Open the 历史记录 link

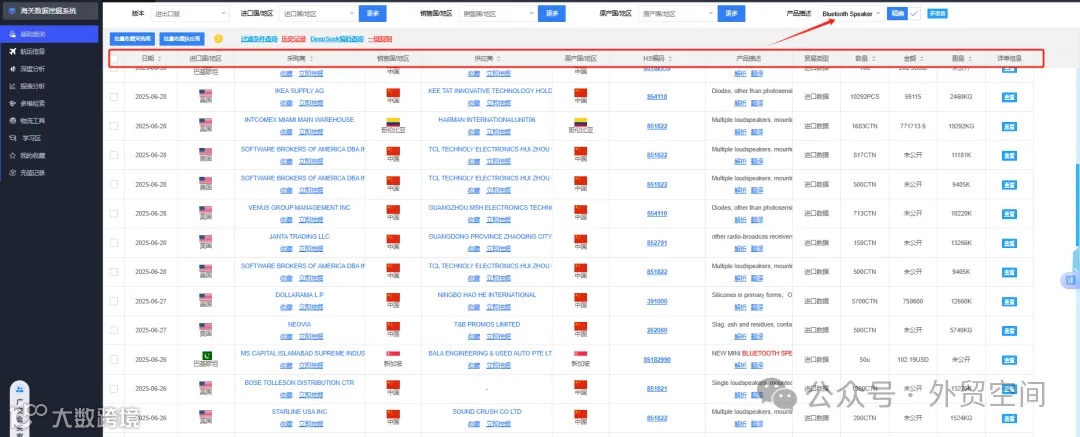coord(293,39)
